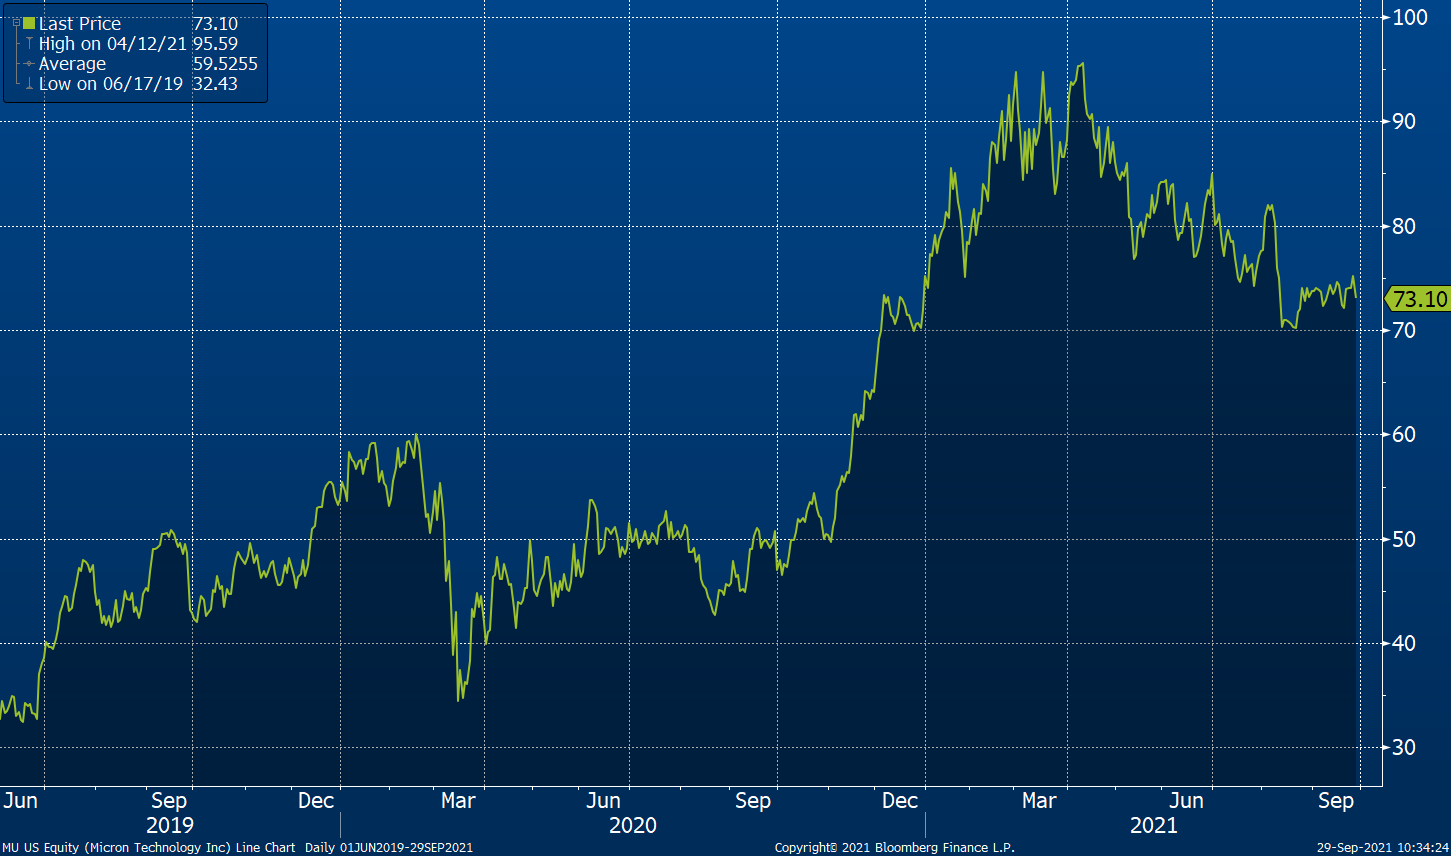Click 'MU US Equity (Micron Technology Inc) Line Chart' footer
This screenshot has width=1451, height=856.
click(149, 848)
